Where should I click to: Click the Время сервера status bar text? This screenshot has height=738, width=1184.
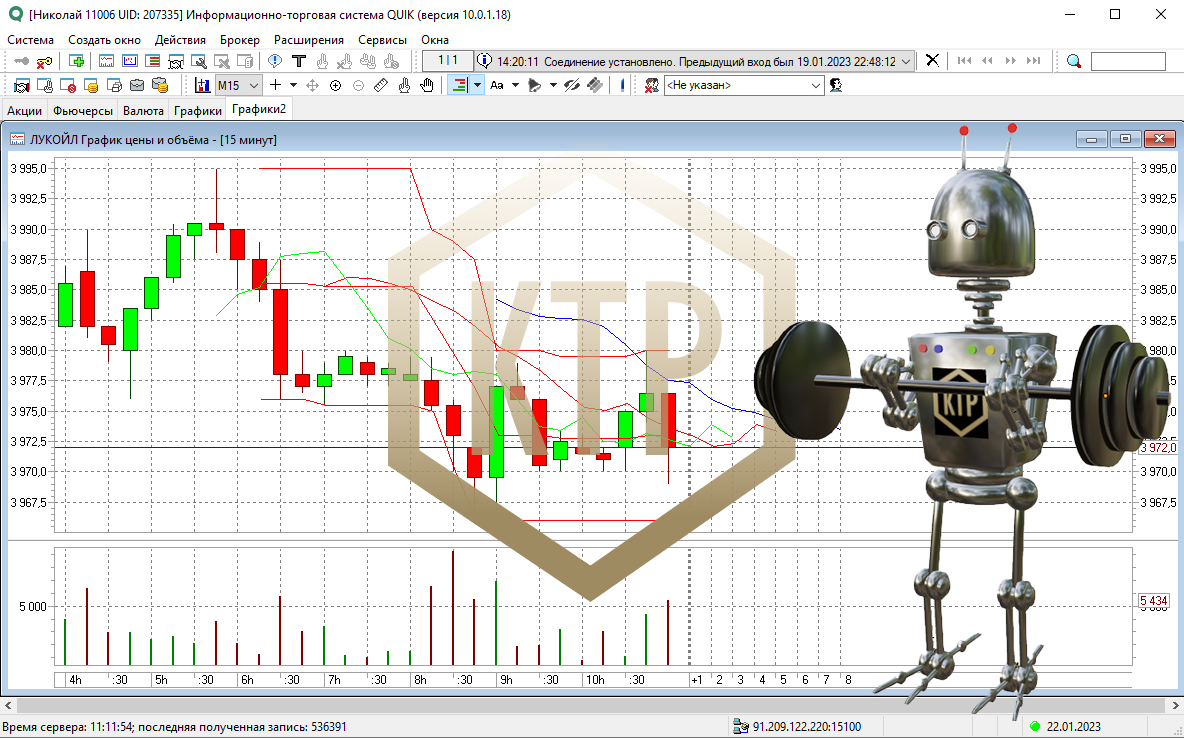pyautogui.click(x=174, y=727)
